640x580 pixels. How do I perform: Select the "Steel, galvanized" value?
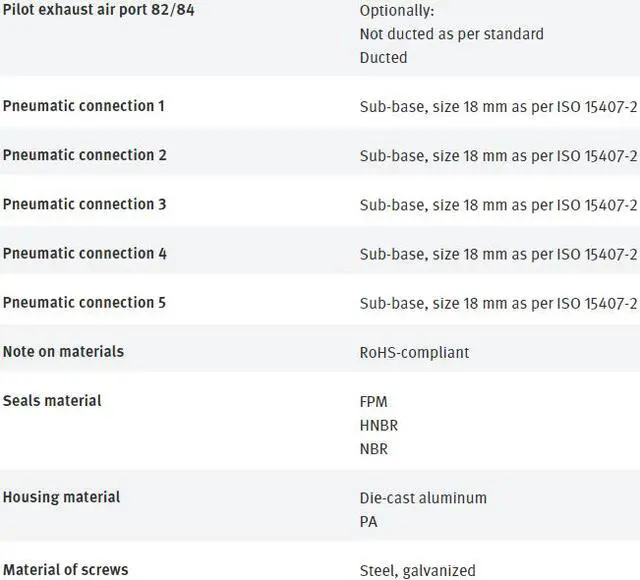point(417,571)
